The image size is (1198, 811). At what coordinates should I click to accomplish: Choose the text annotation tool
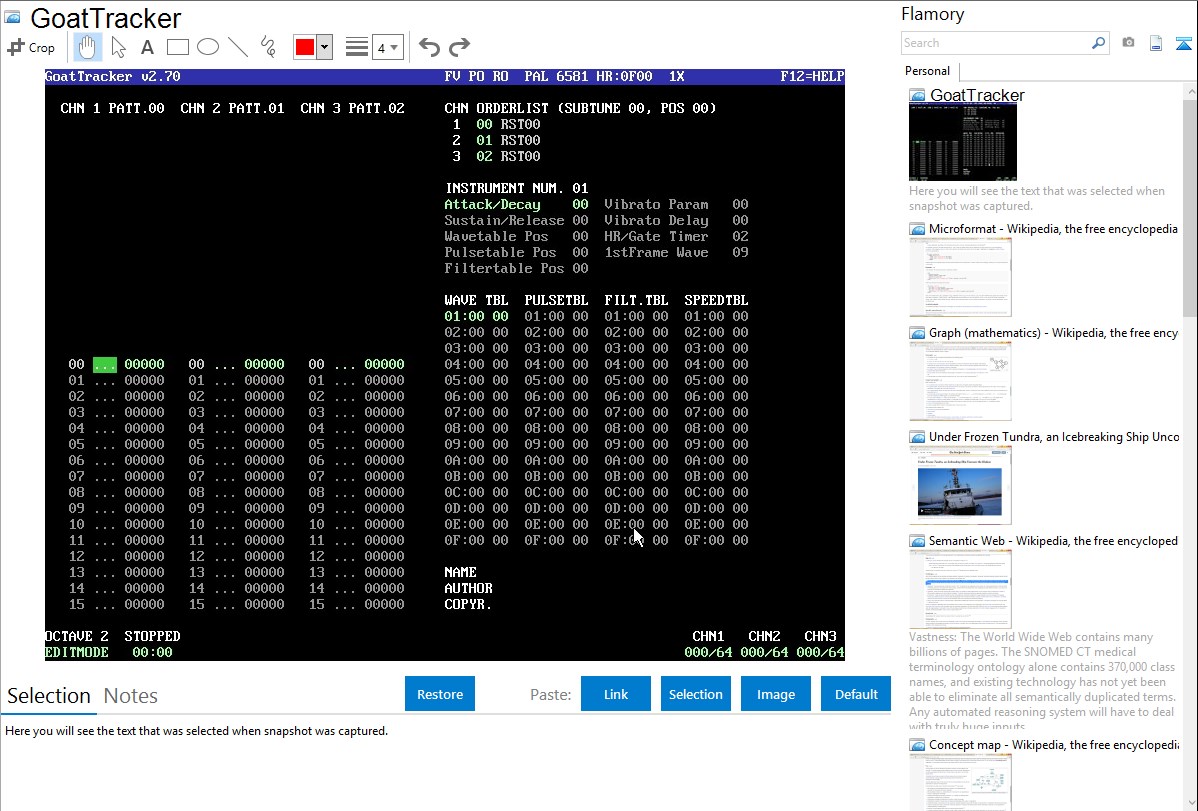pos(147,47)
